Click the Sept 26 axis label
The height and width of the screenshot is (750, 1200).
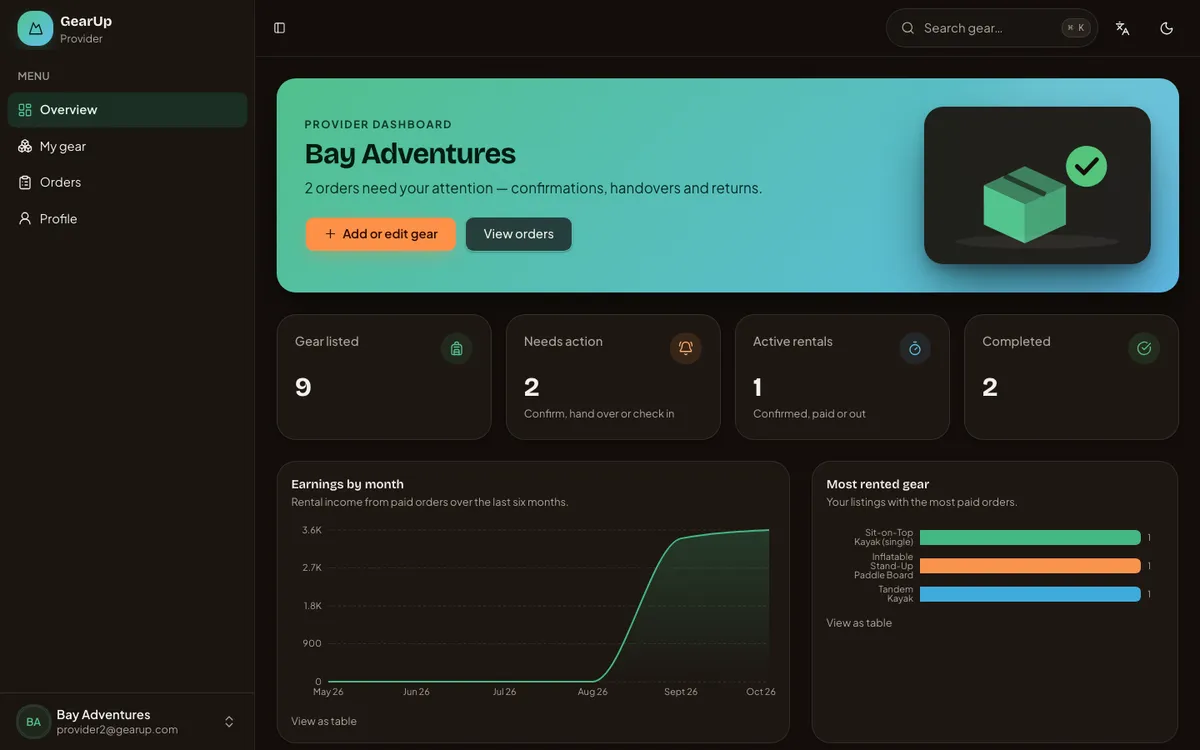click(682, 692)
